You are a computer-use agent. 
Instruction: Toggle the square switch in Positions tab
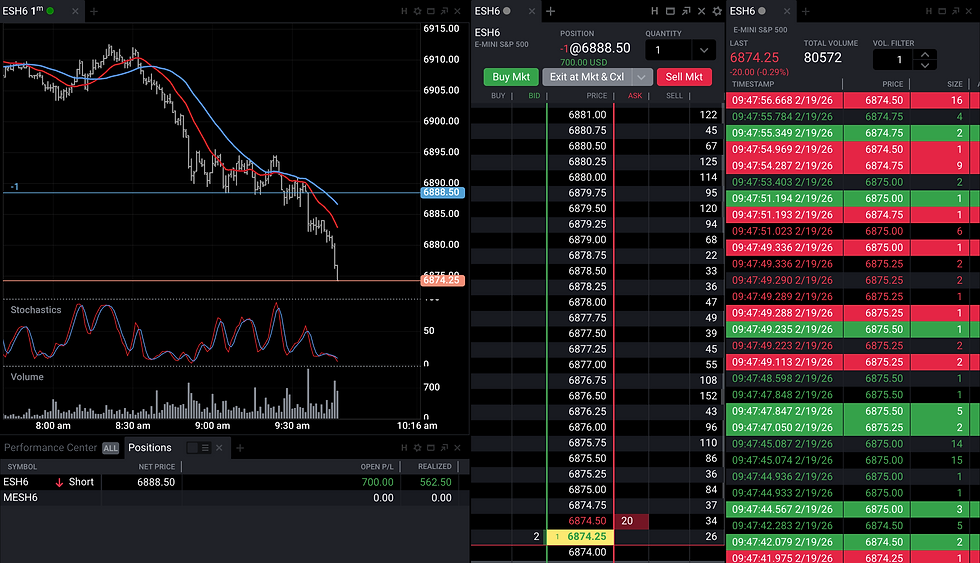click(192, 447)
